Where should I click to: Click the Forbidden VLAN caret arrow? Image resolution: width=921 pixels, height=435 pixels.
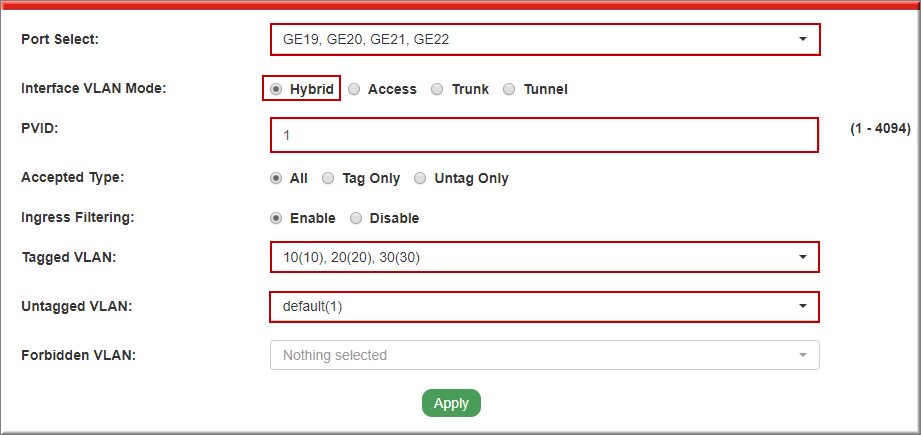click(802, 355)
